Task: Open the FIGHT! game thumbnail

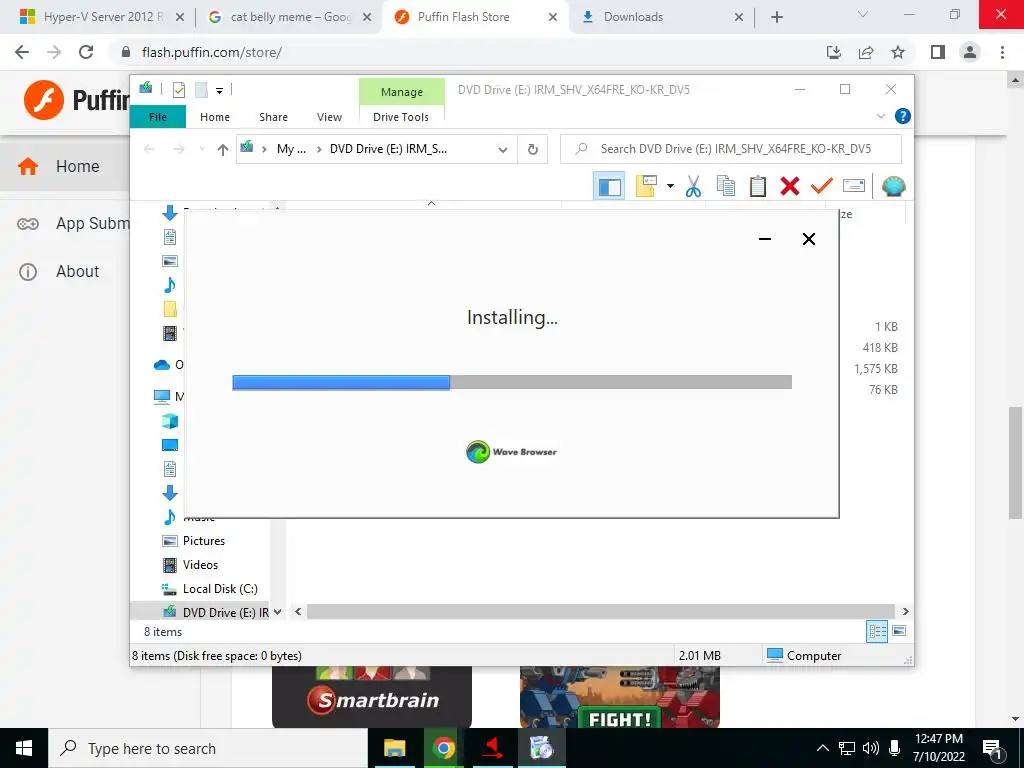Action: point(620,697)
